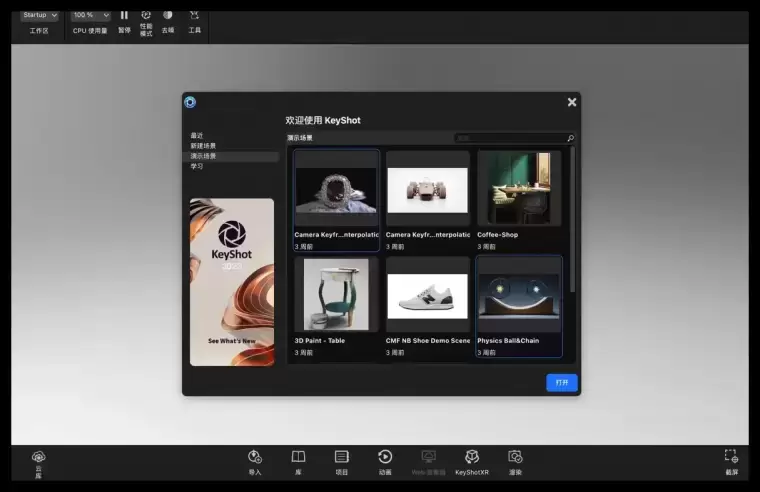Click the Coffee-Shop title text
This screenshot has height=492, width=760.
tap(497, 235)
